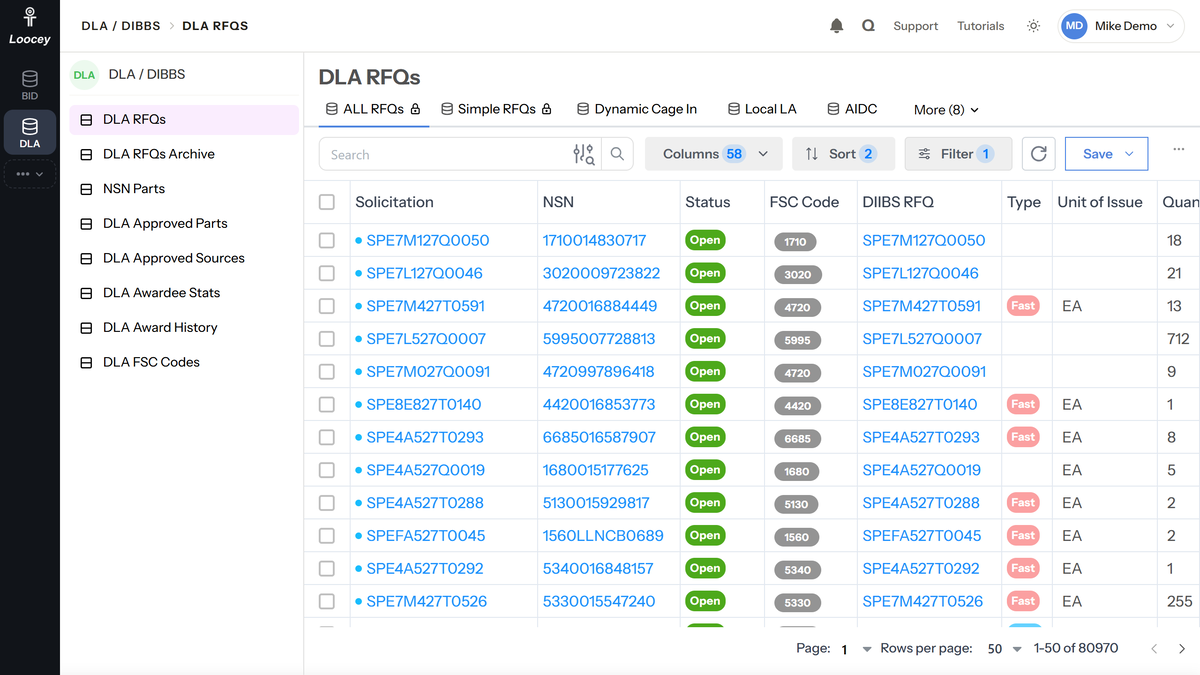Open the Save dropdown button

click(1106, 154)
